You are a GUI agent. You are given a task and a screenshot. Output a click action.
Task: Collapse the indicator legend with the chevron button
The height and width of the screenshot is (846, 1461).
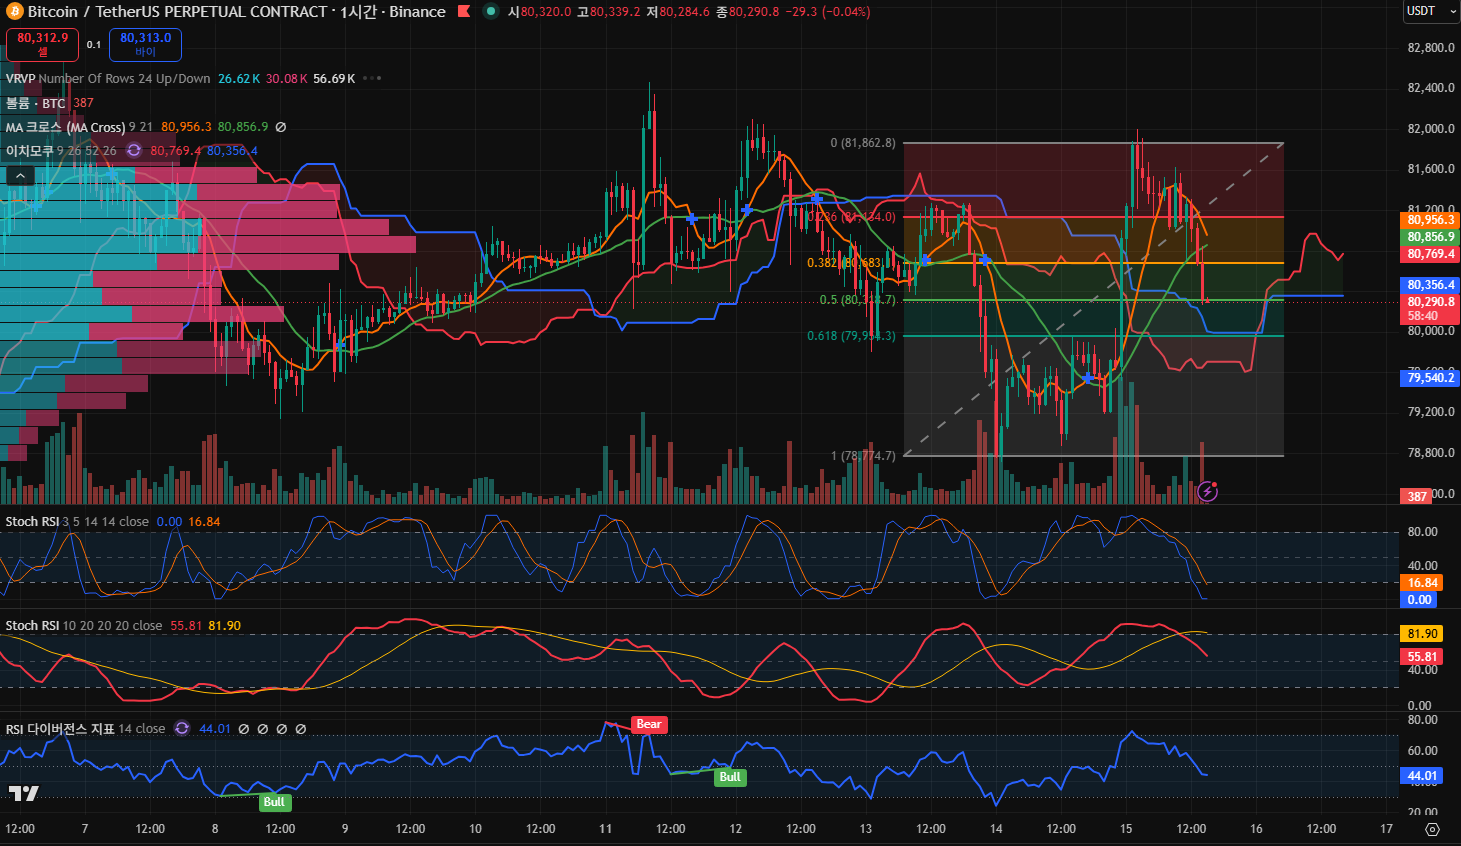(x=20, y=176)
